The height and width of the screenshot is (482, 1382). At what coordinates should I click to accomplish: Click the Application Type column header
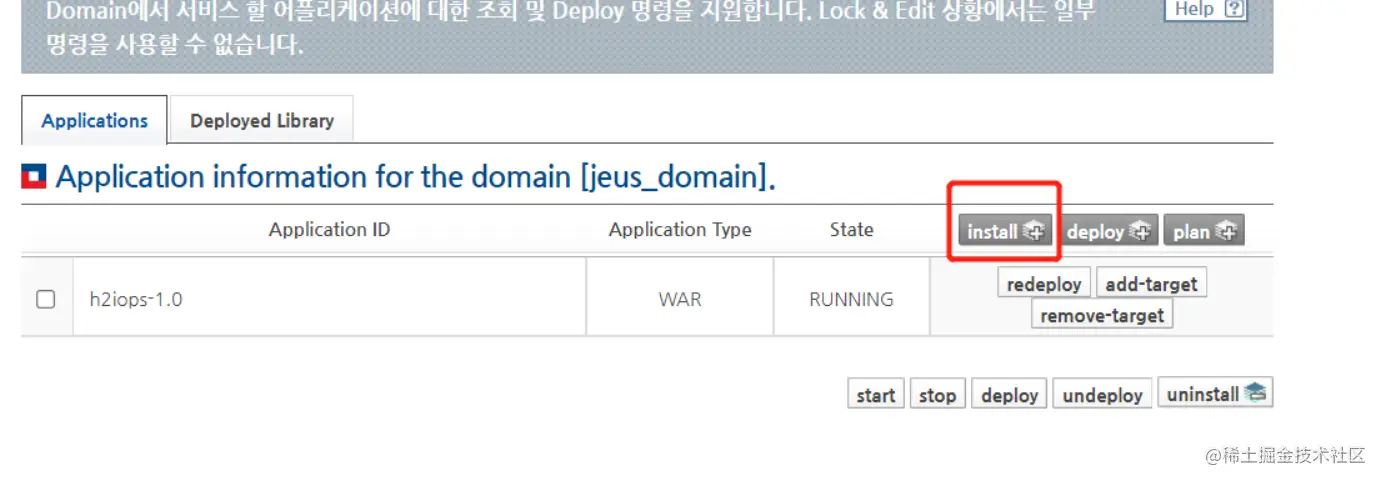pyautogui.click(x=680, y=229)
